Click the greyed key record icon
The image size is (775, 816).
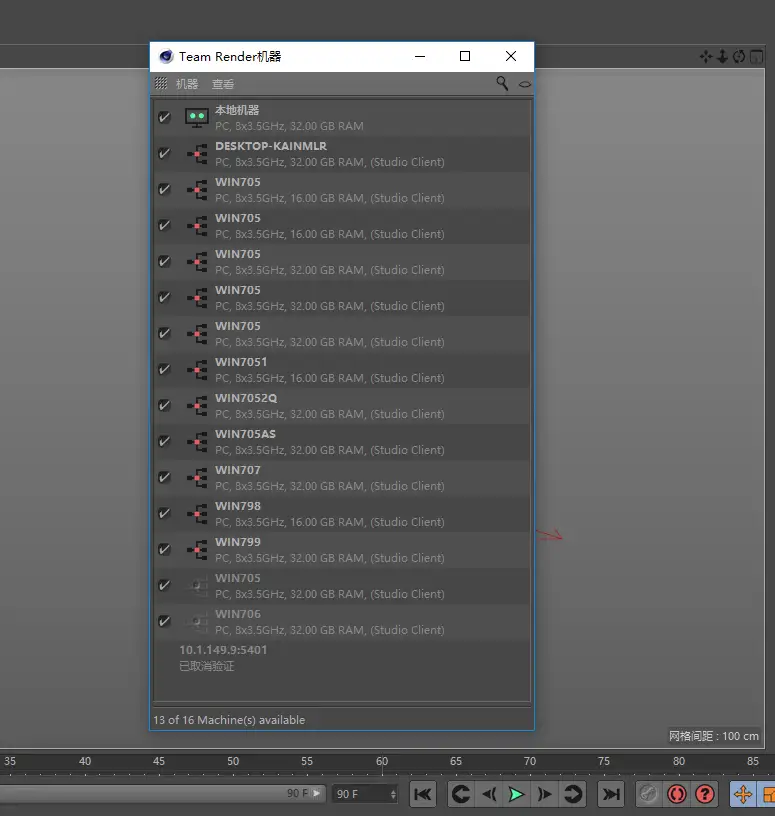pos(648,794)
